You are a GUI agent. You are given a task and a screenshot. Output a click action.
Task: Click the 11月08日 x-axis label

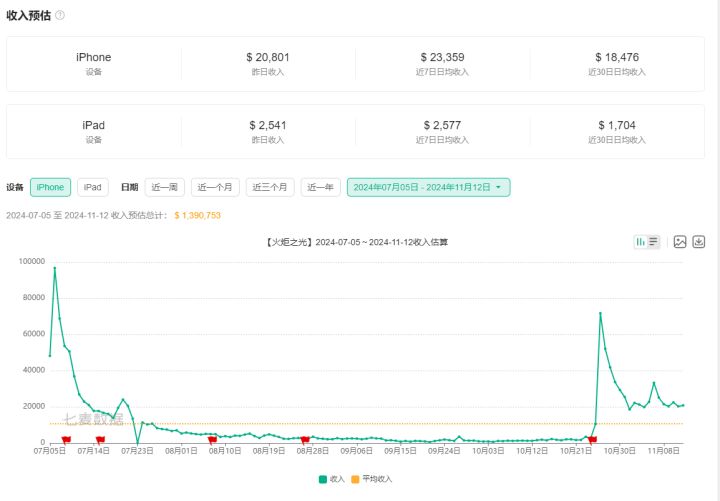[x=666, y=451]
